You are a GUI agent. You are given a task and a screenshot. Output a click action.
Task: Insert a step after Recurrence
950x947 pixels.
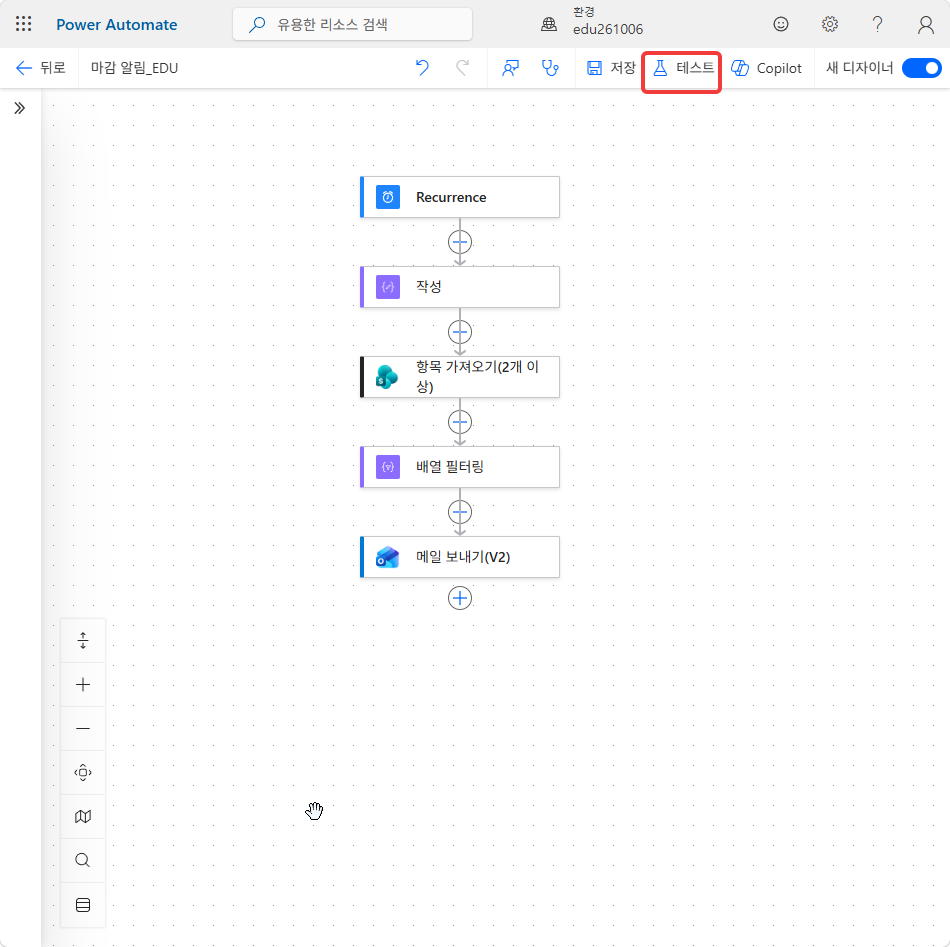460,242
